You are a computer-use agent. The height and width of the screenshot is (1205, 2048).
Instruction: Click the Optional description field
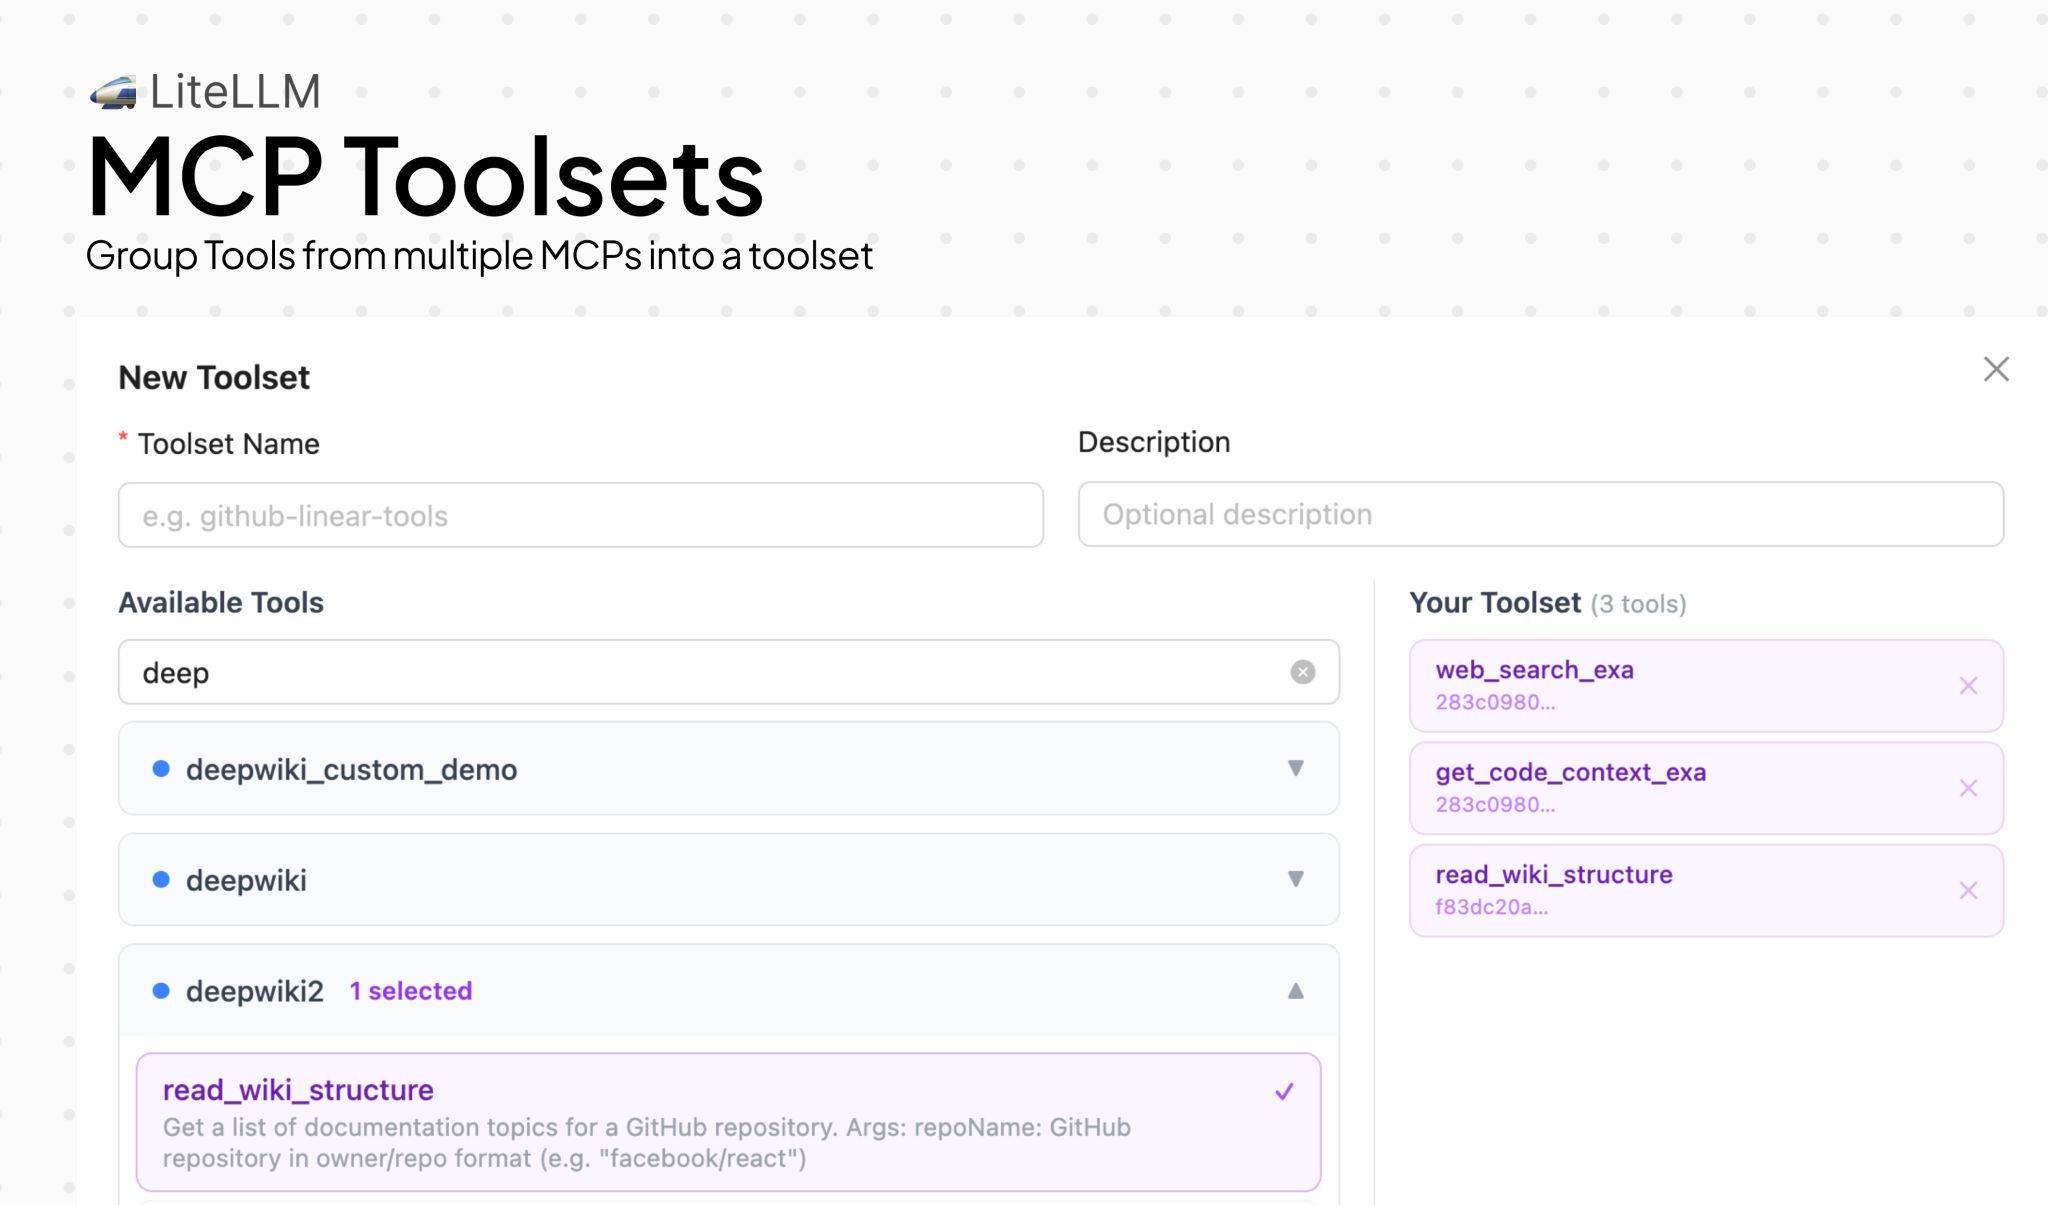(x=1540, y=514)
